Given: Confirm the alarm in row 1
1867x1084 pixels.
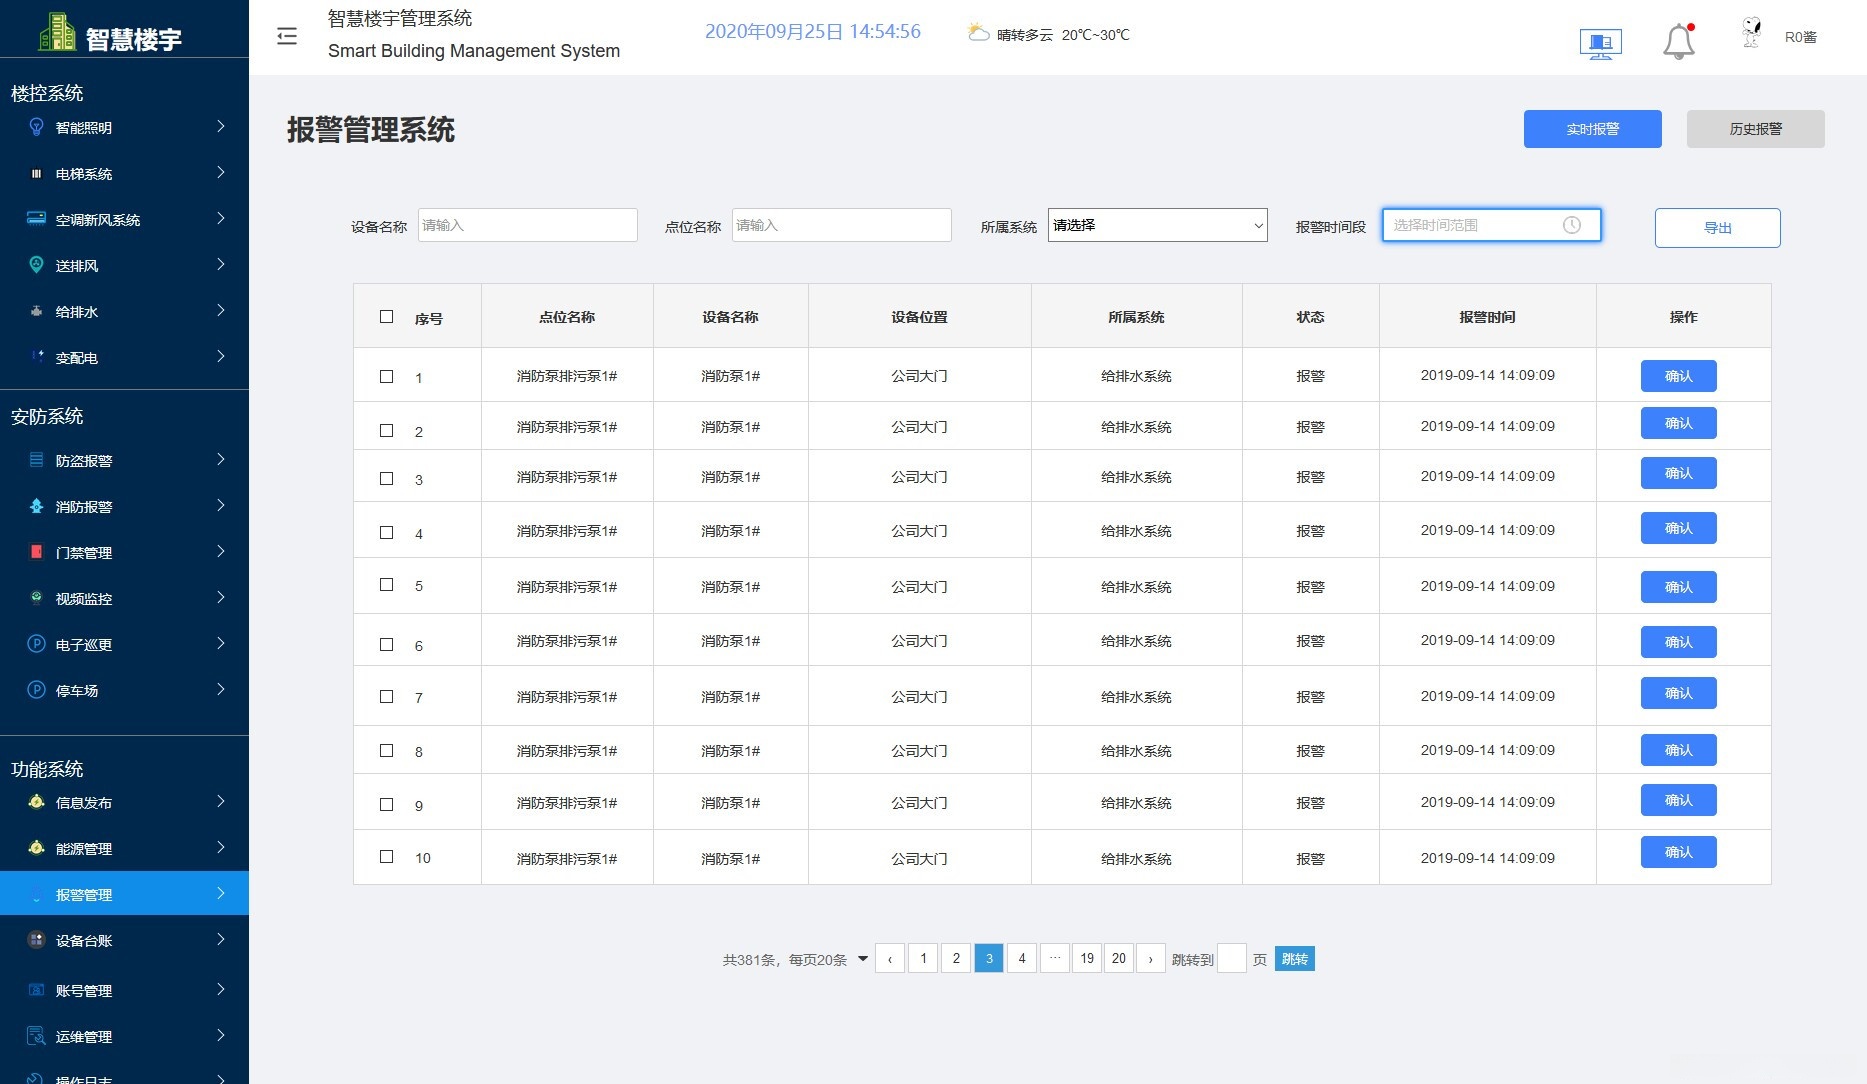Looking at the screenshot, I should pyautogui.click(x=1679, y=376).
